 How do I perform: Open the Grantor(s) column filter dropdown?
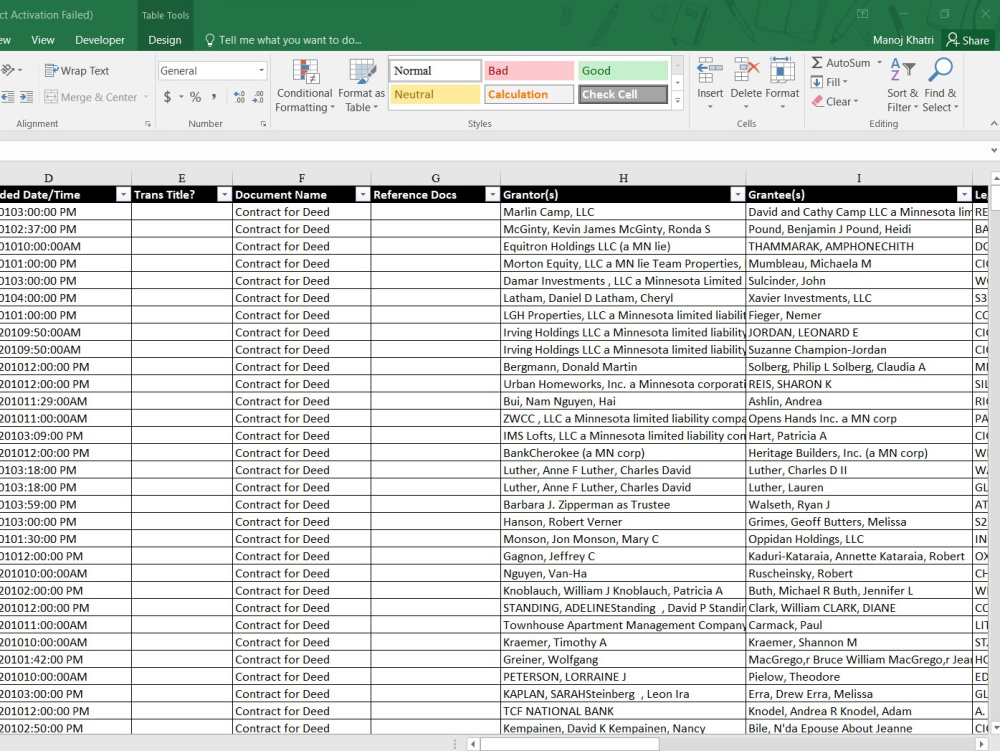pyautogui.click(x=736, y=194)
